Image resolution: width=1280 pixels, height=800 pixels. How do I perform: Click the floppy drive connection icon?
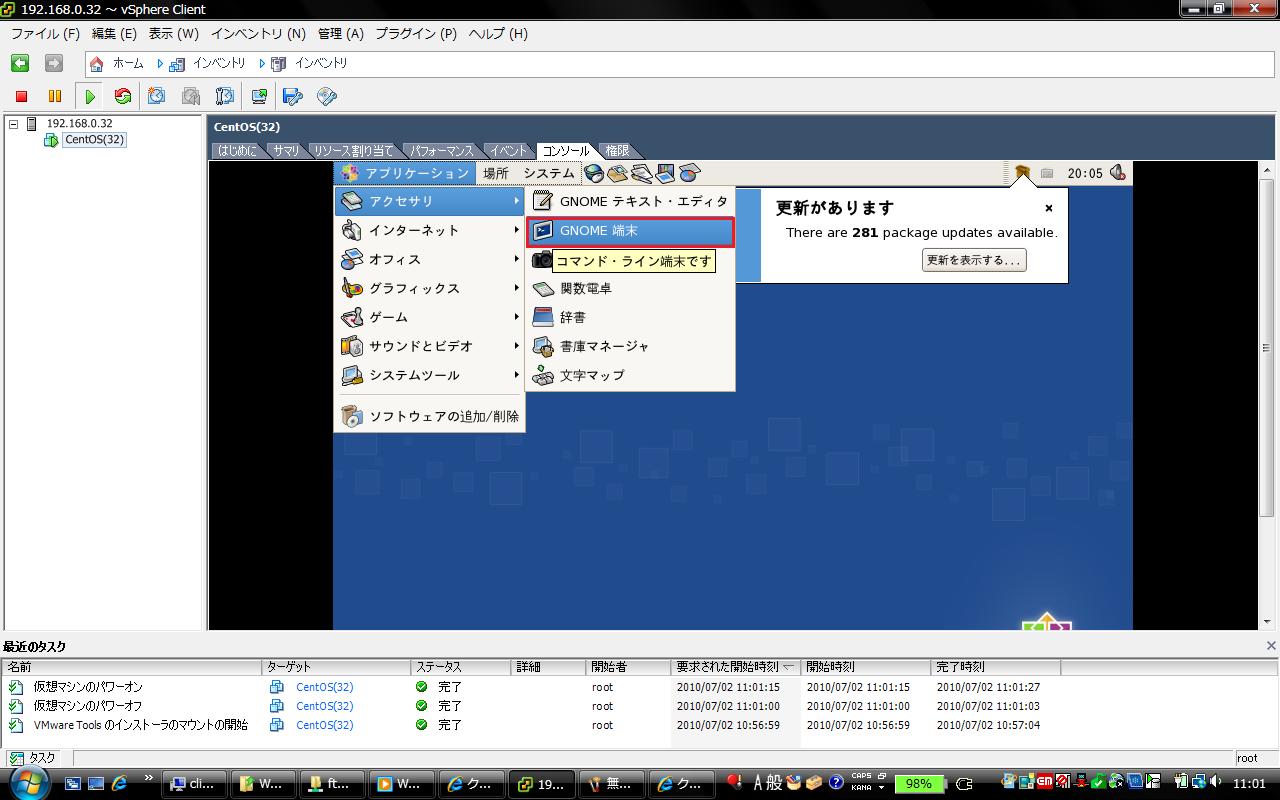click(293, 96)
